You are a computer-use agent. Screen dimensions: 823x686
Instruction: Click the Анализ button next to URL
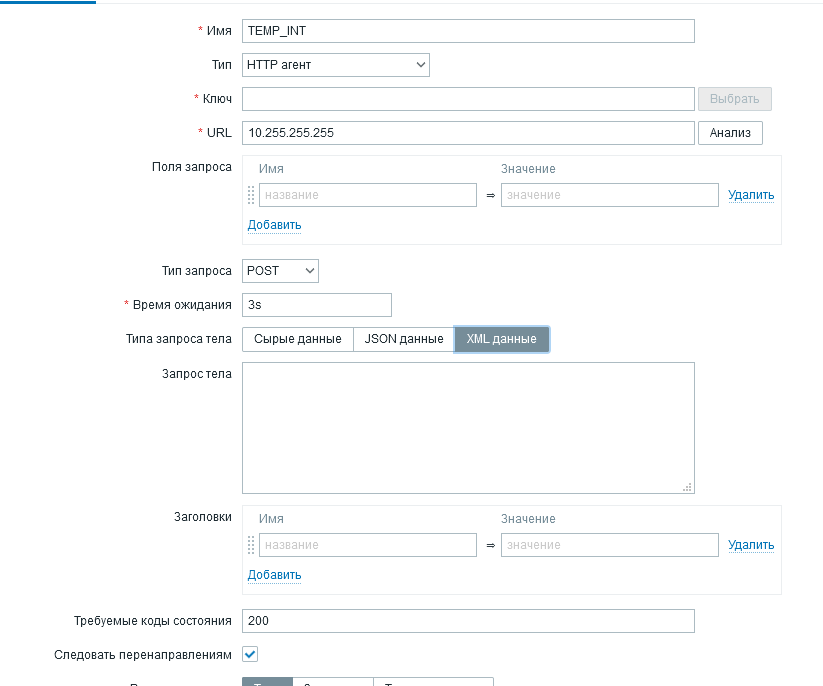(x=730, y=132)
